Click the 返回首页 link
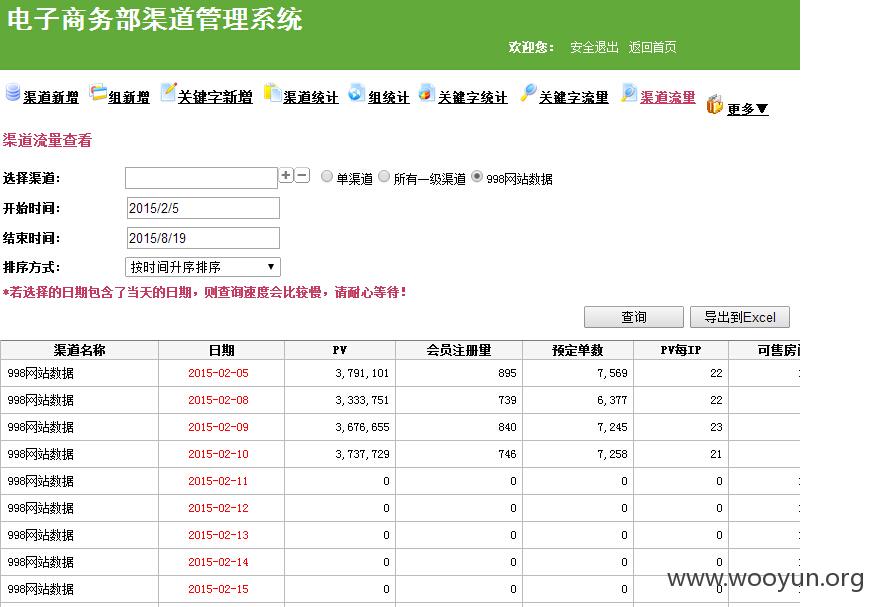Viewport: 873px width, 607px height. (653, 47)
